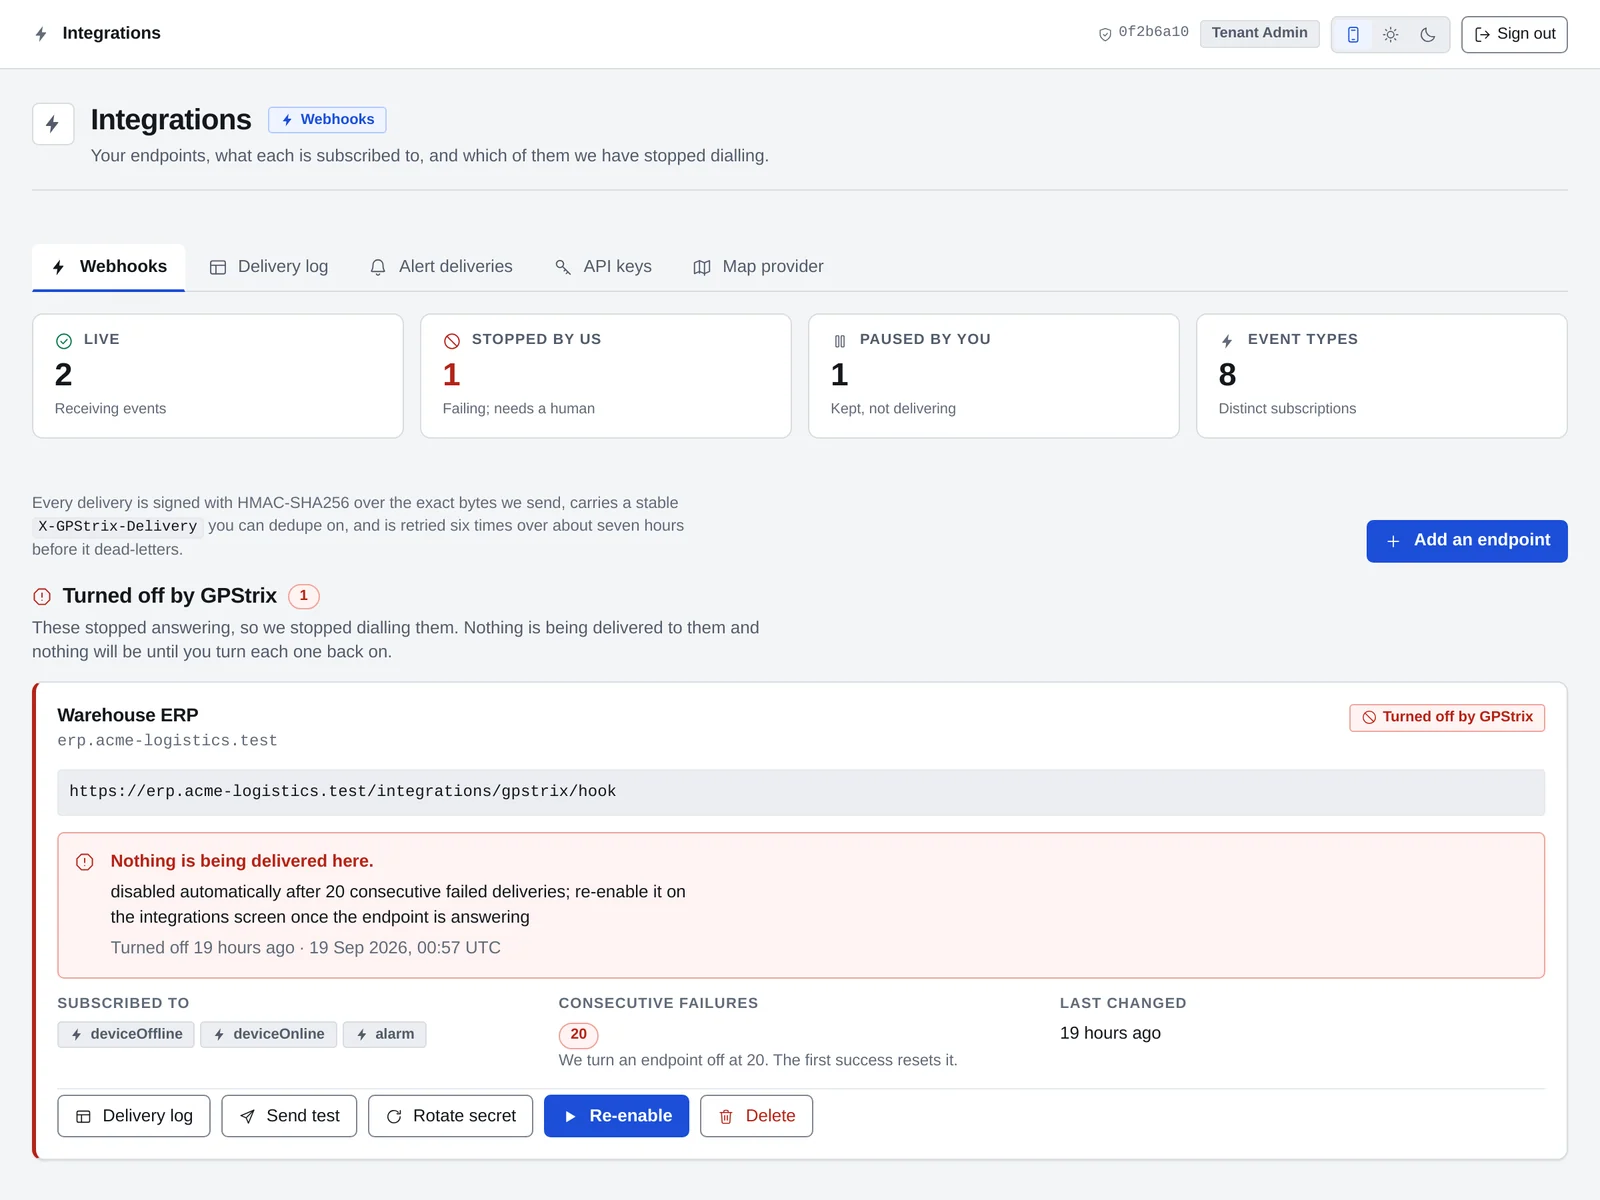The image size is (1600, 1200).
Task: Click the Webhooks badge beside Integrations title
Action: (327, 120)
